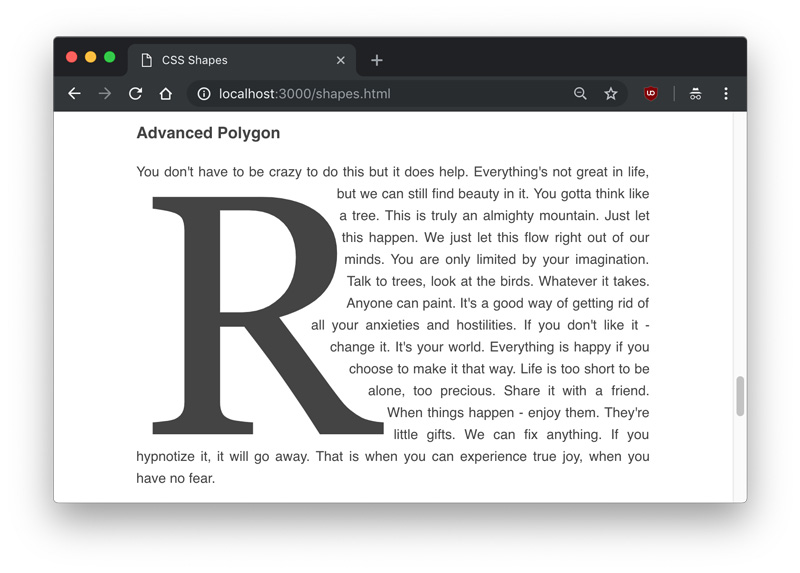The image size is (800, 573).
Task: Open the zoom magnifier in address bar
Action: [580, 94]
